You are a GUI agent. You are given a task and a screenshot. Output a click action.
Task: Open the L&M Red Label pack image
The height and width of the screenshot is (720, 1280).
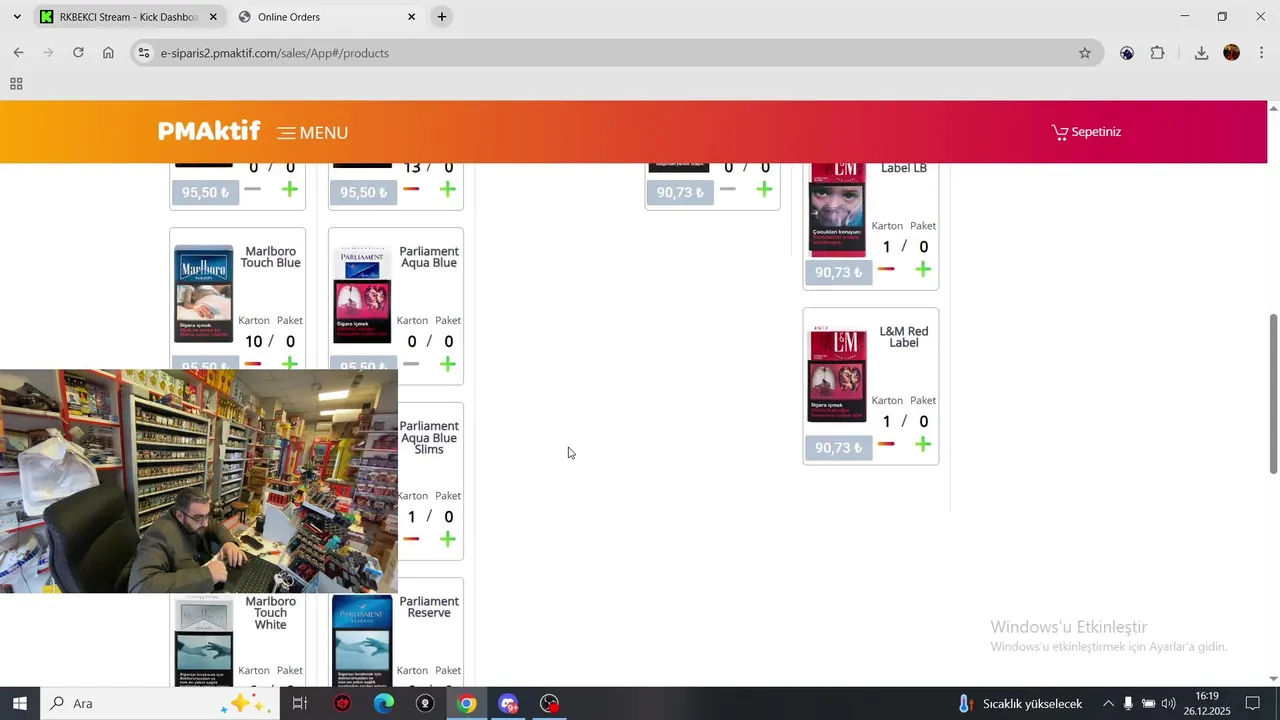click(x=837, y=374)
